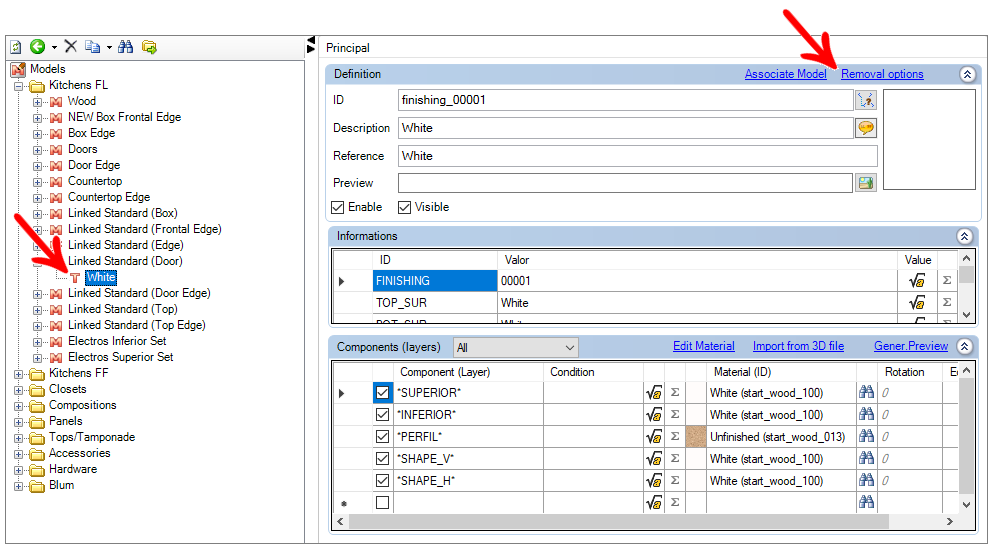Image resolution: width=997 pixels, height=549 pixels.
Task: Expand the Wood model node
Action: click(38, 102)
